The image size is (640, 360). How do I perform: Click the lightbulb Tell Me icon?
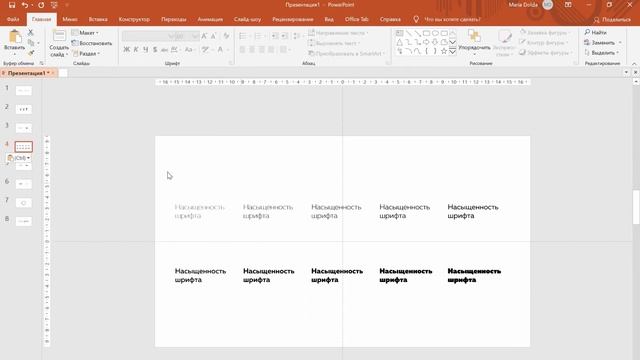pos(416,19)
